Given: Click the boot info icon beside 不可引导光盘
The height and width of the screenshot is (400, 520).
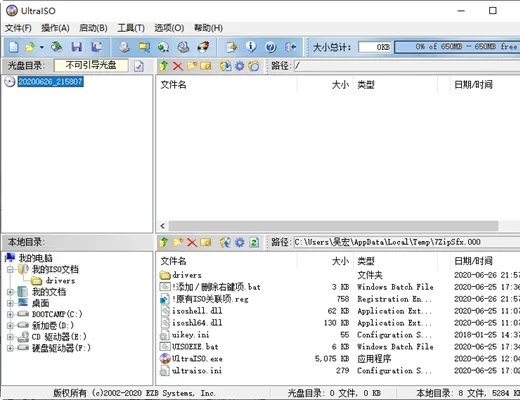Looking at the screenshot, I should (139, 66).
